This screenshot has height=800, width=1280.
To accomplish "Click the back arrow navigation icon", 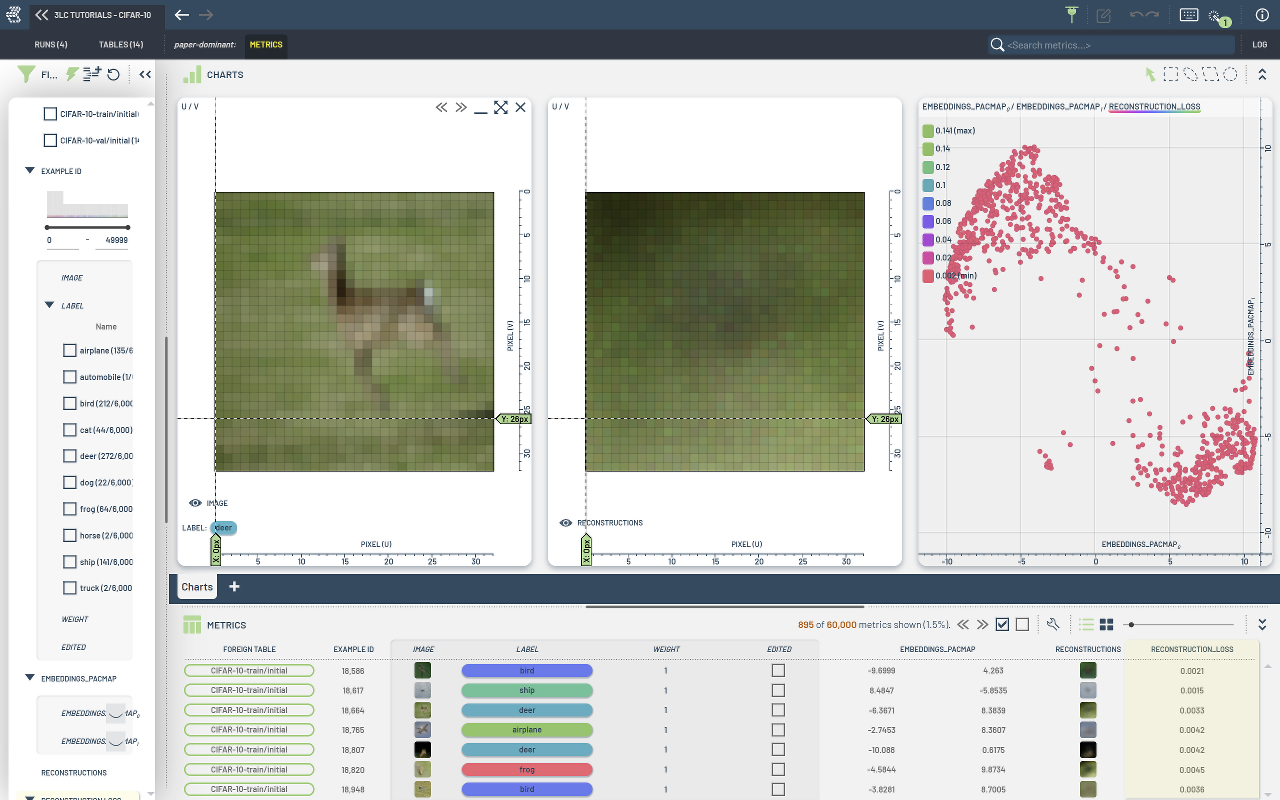I will [x=181, y=15].
